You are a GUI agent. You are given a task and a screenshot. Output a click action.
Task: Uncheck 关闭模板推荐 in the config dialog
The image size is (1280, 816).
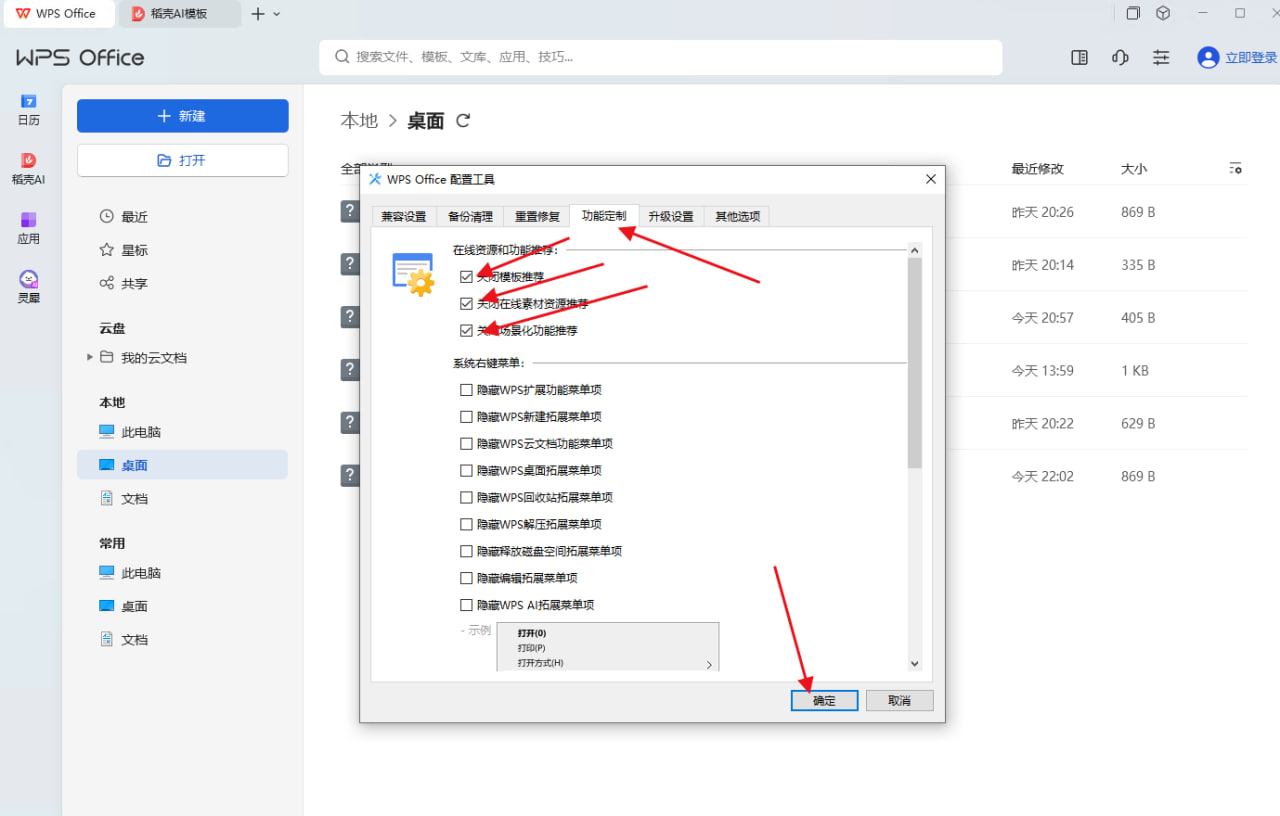pyautogui.click(x=466, y=277)
